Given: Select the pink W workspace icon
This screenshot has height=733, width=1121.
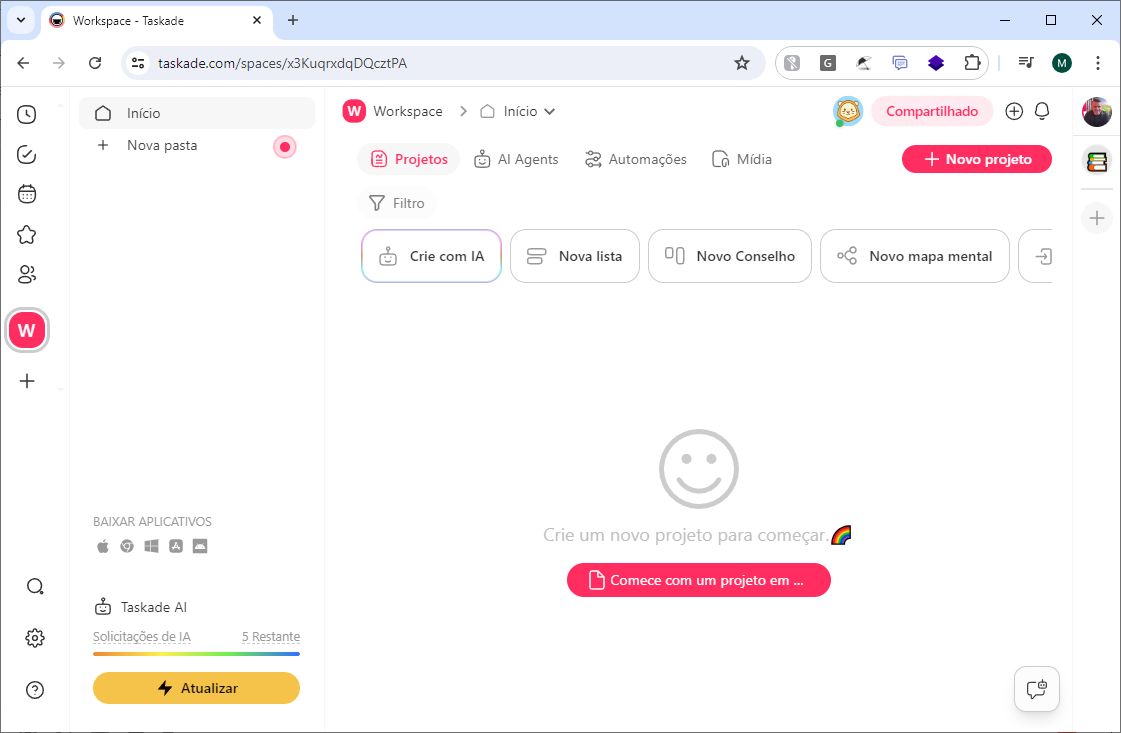Looking at the screenshot, I should [26, 330].
